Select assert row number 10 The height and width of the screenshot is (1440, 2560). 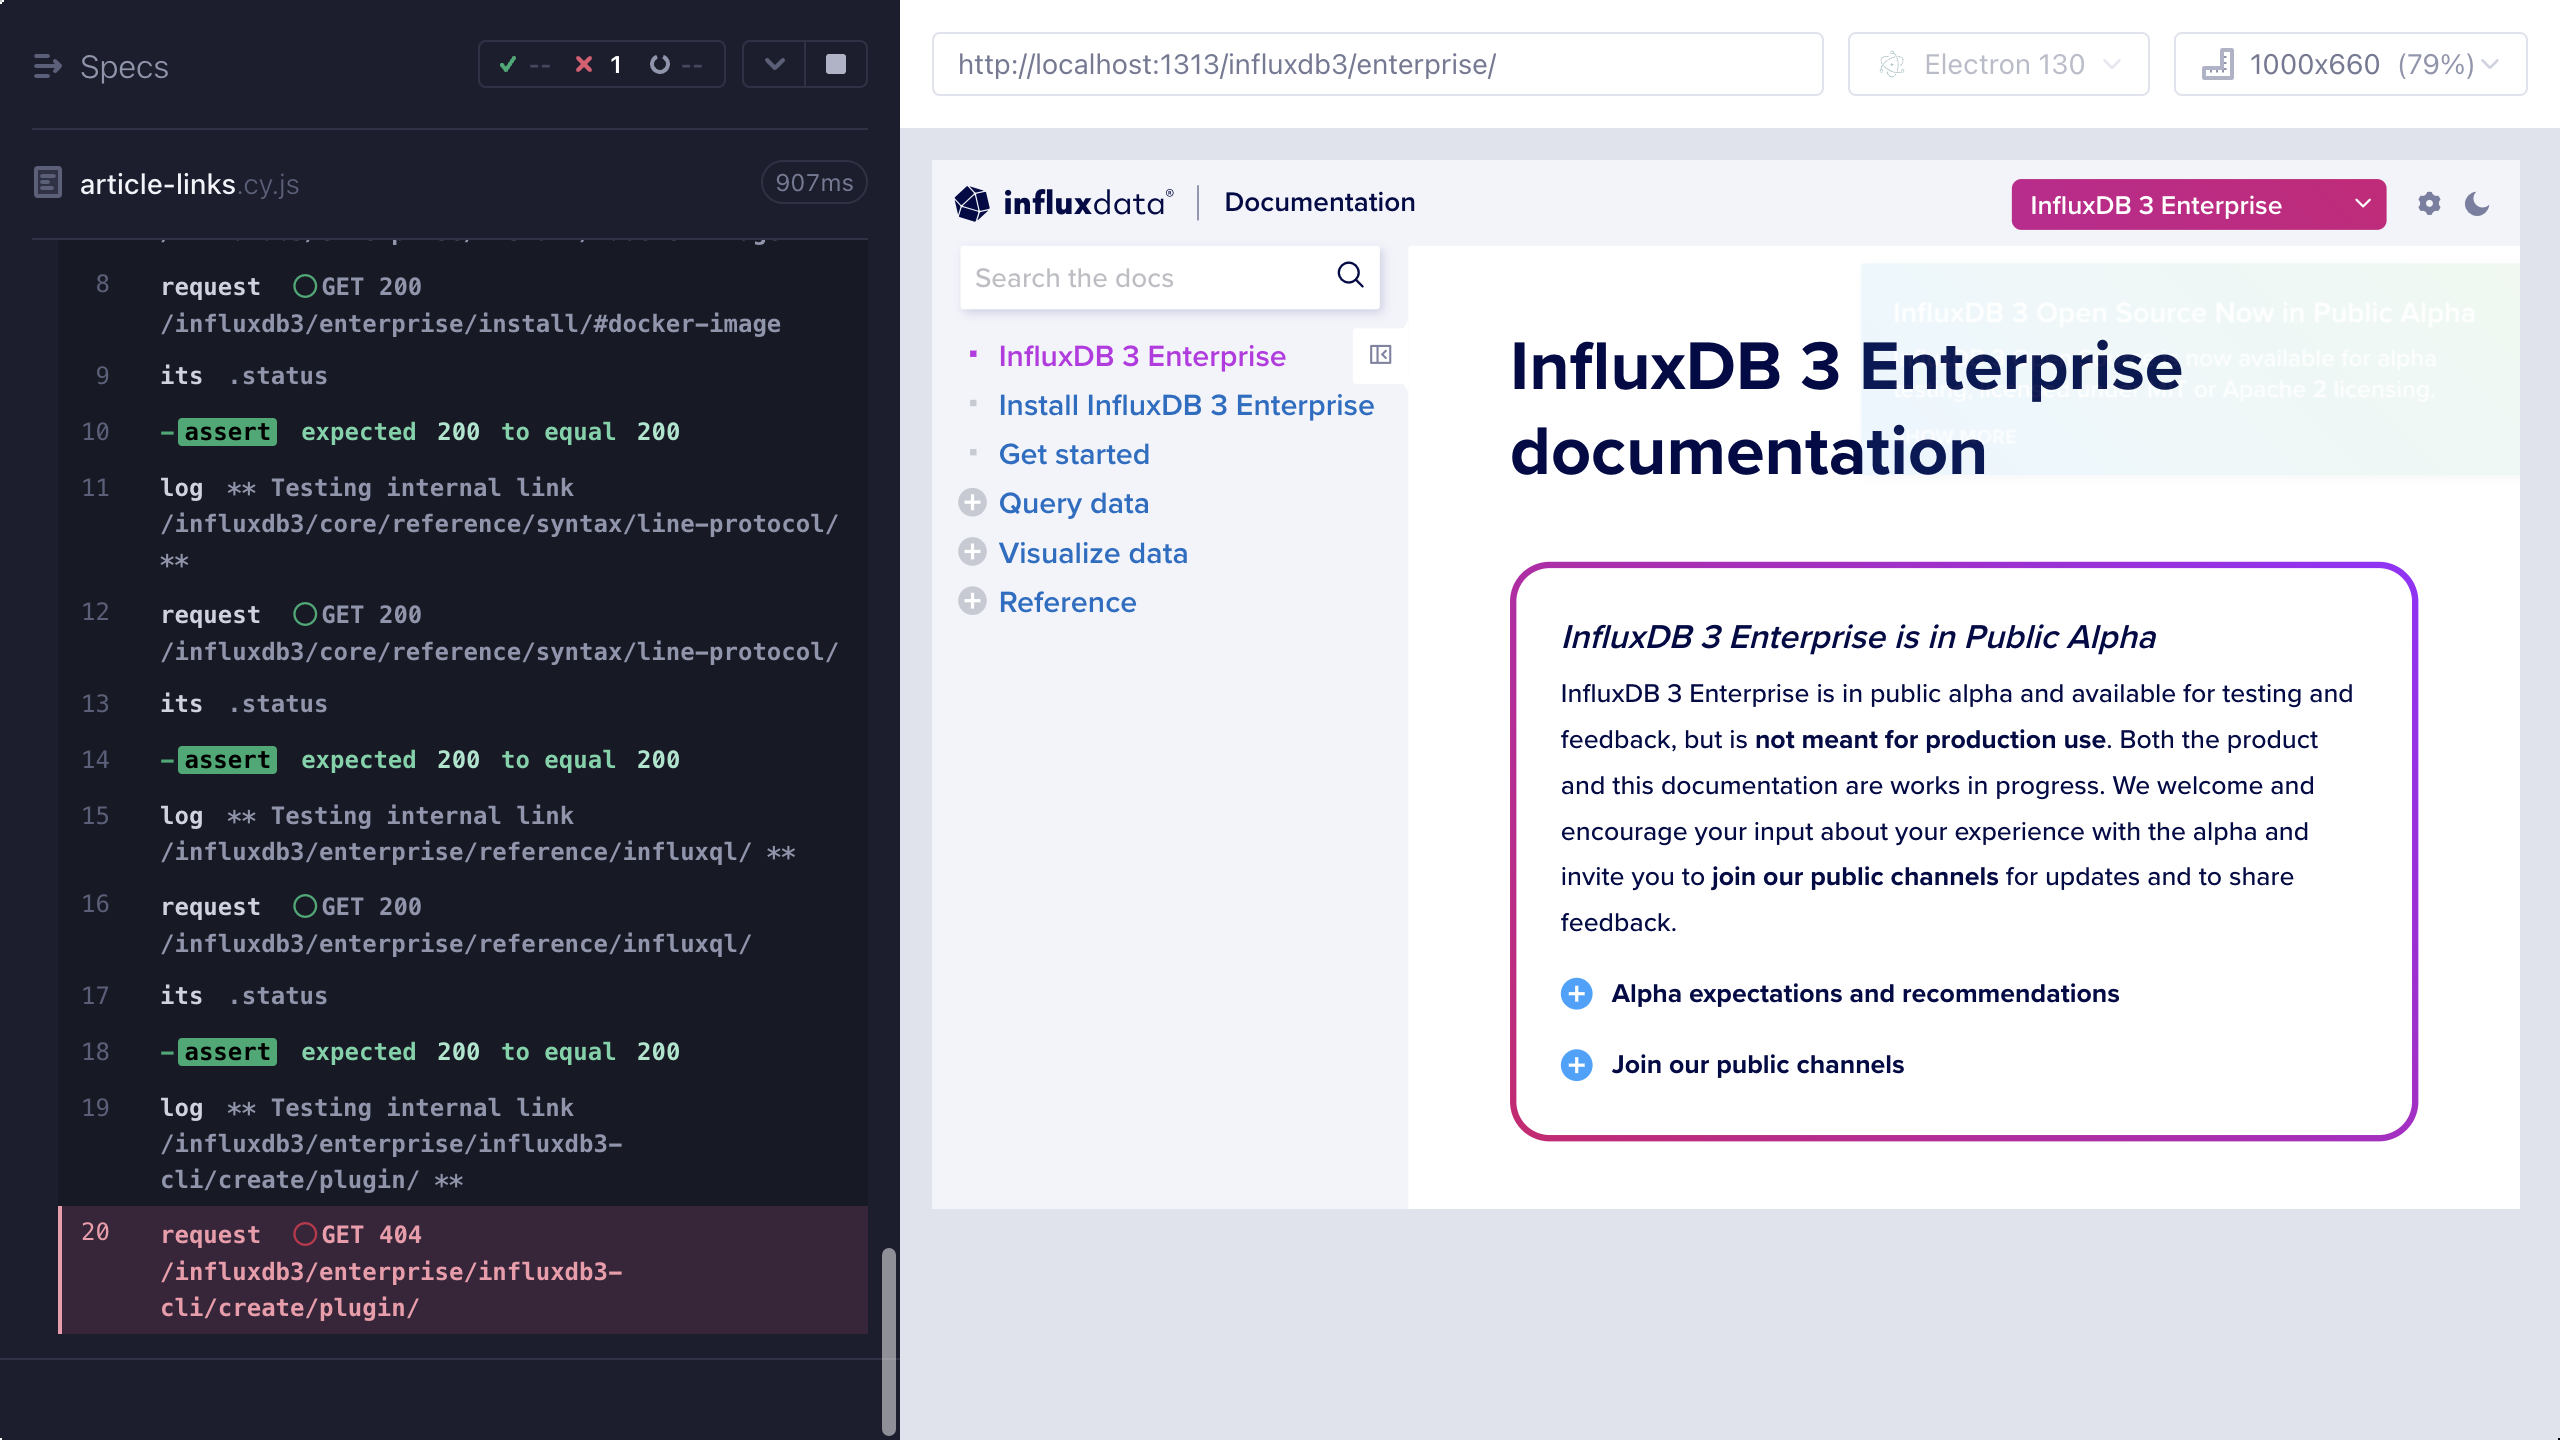point(463,432)
